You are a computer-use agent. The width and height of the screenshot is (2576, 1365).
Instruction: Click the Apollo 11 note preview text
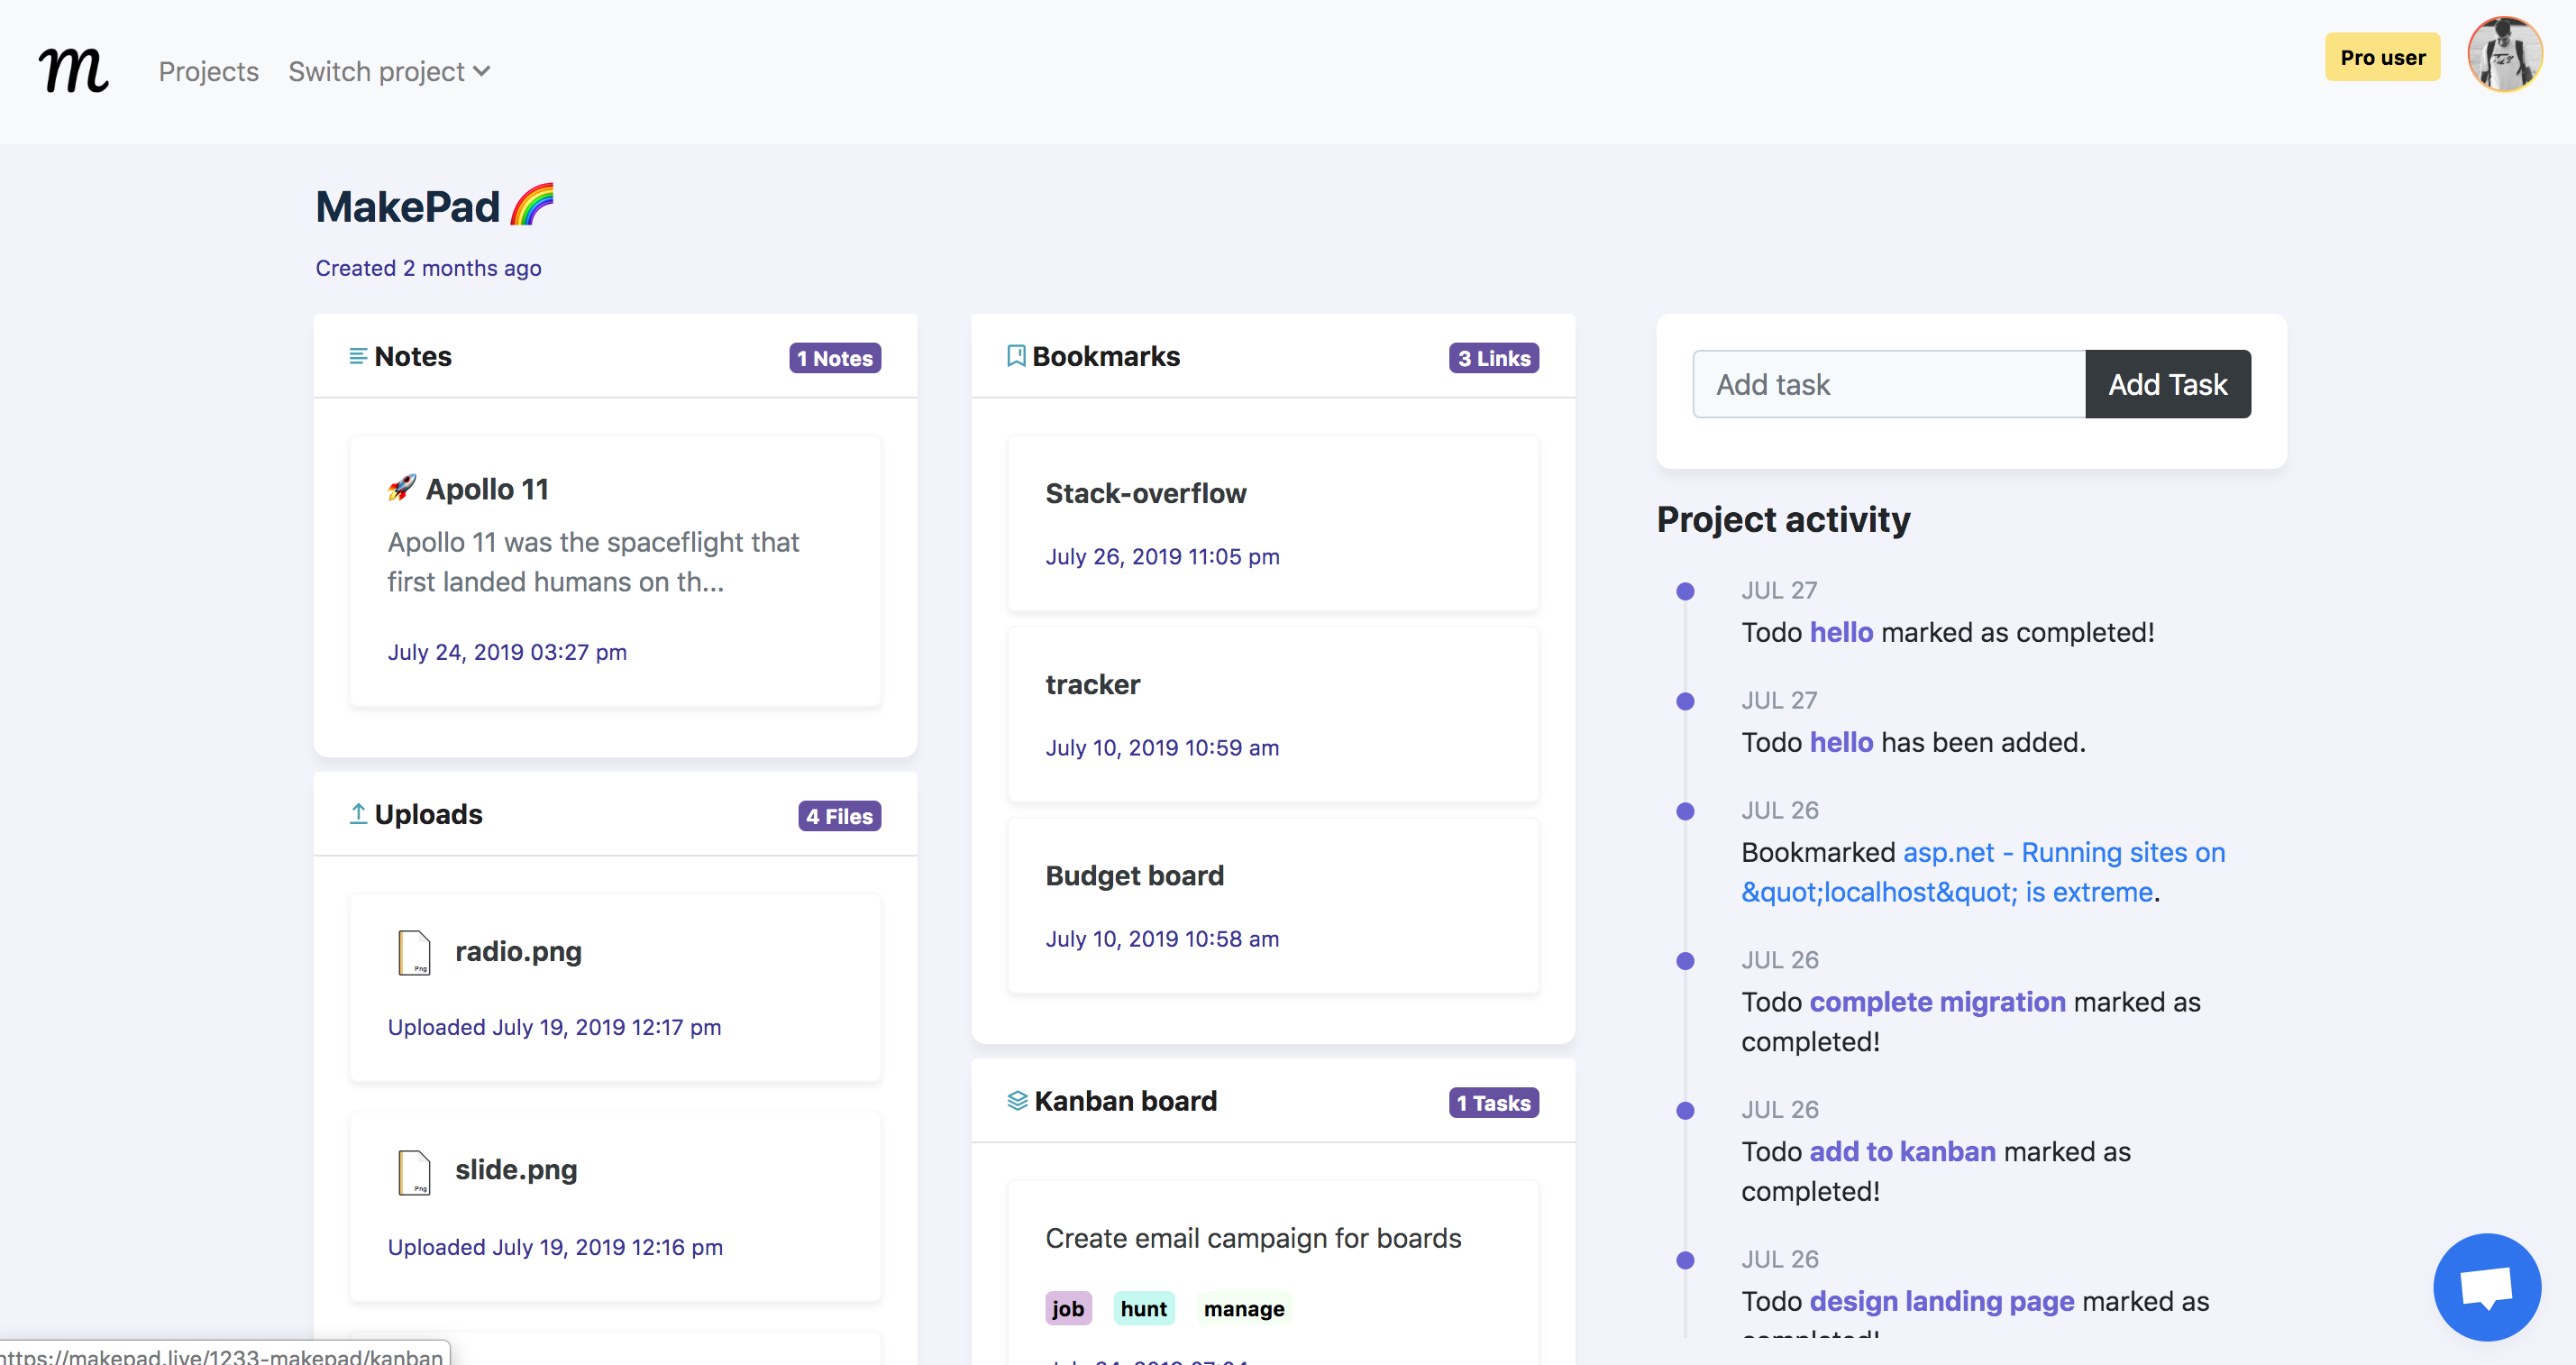pyautogui.click(x=593, y=562)
